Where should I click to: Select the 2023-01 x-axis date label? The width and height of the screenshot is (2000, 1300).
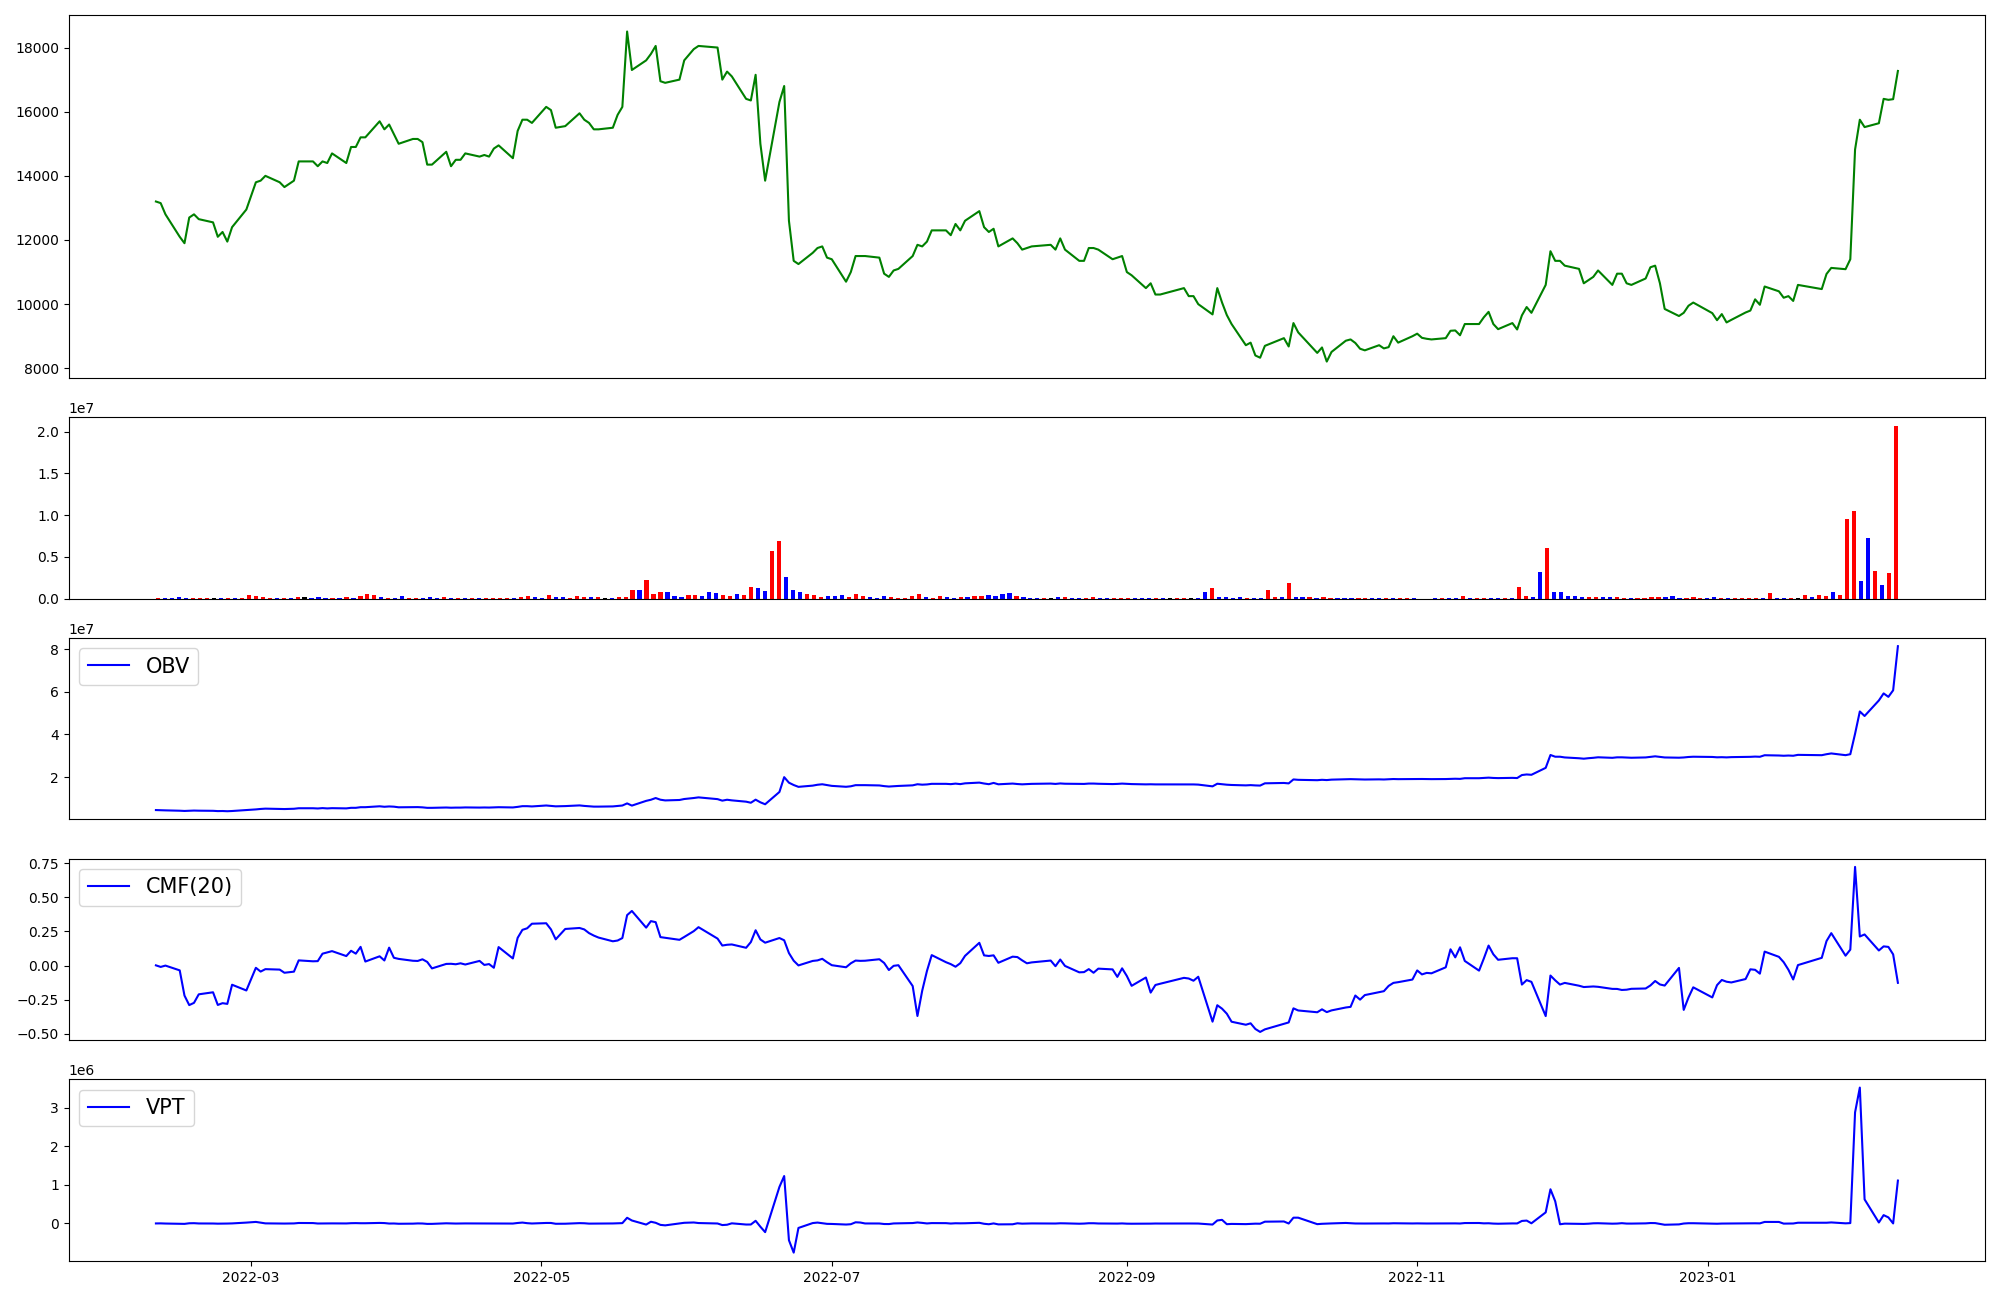tap(1707, 1277)
